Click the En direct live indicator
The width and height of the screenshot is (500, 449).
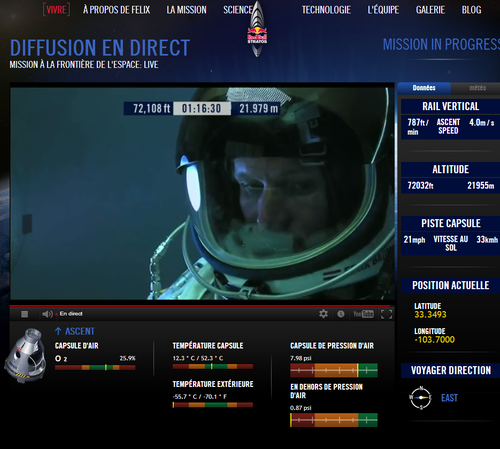(x=69, y=314)
